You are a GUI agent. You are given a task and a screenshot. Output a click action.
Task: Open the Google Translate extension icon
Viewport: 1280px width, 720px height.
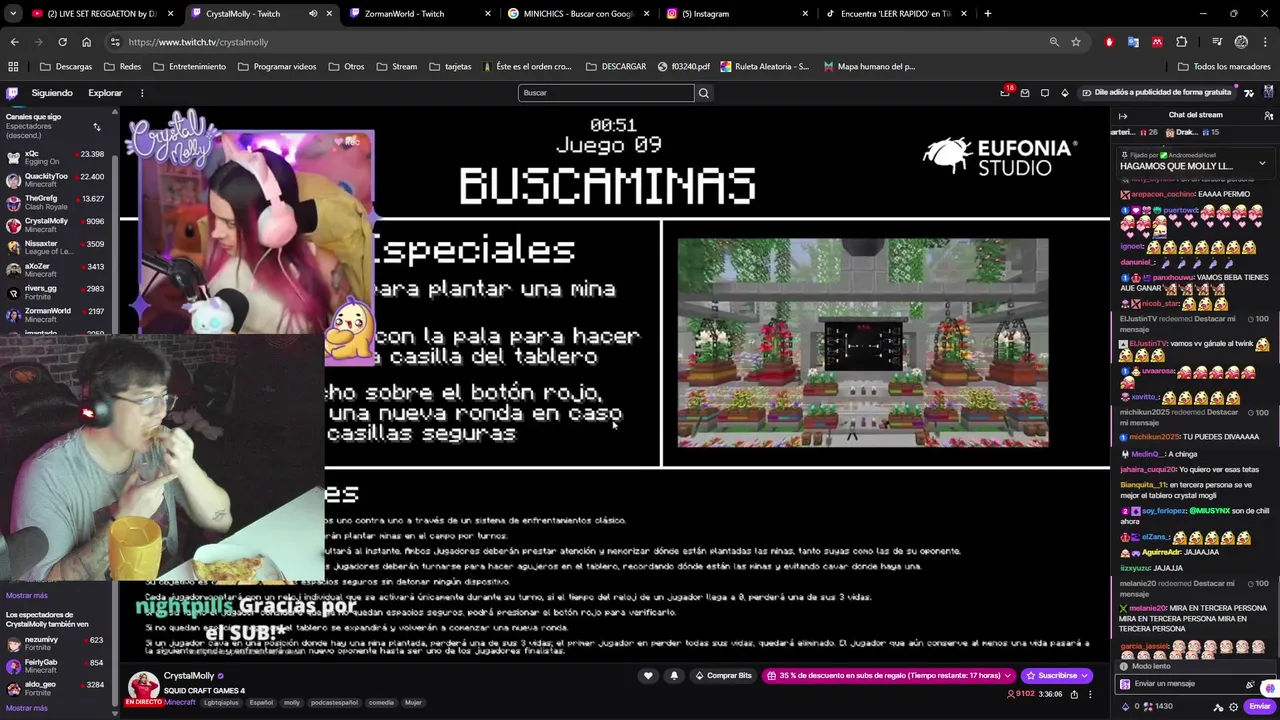[1133, 42]
